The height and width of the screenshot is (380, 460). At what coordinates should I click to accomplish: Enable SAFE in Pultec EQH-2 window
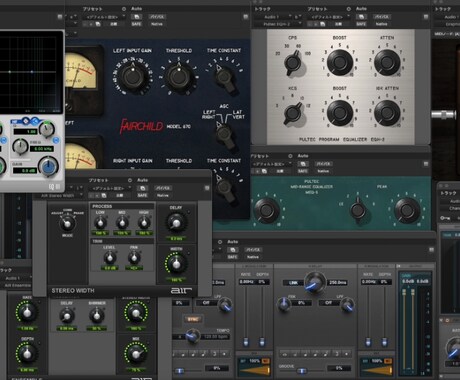(x=361, y=24)
